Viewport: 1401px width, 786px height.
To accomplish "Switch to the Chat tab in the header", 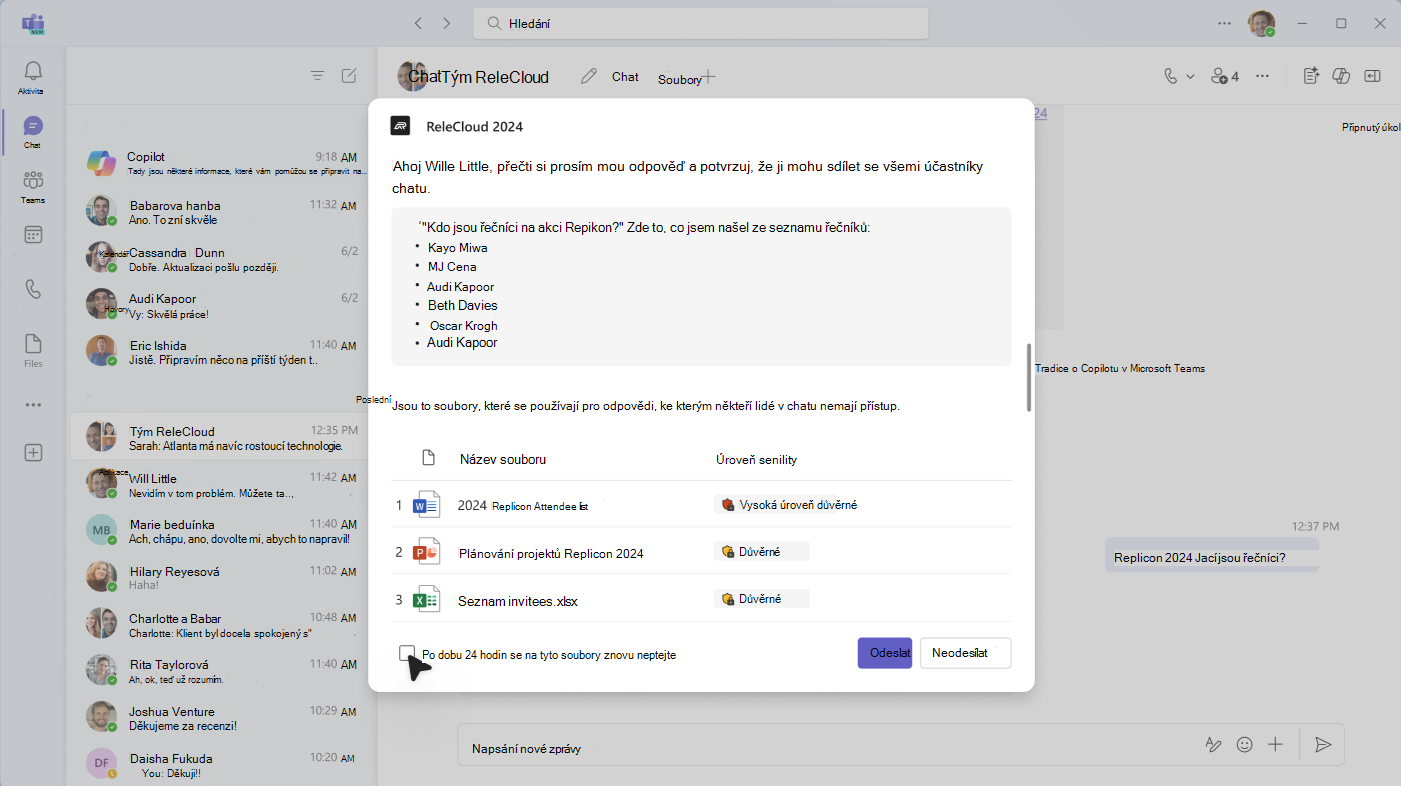I will coord(625,76).
